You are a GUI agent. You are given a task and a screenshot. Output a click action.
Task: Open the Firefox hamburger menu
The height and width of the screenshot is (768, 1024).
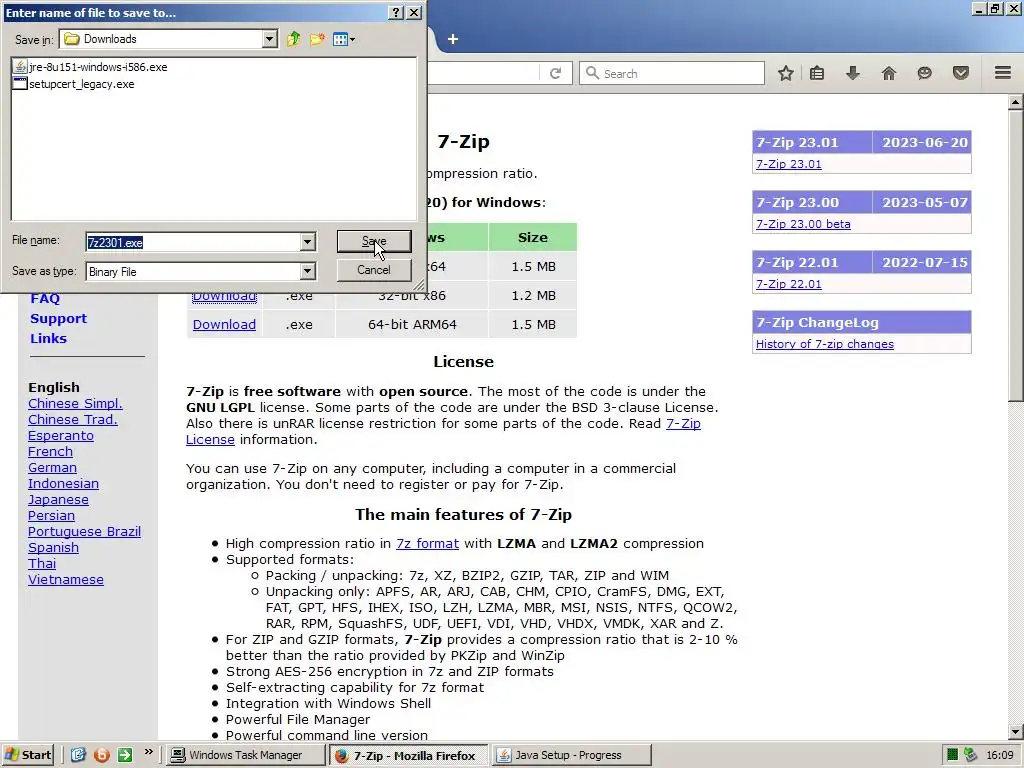pyautogui.click(x=1003, y=73)
